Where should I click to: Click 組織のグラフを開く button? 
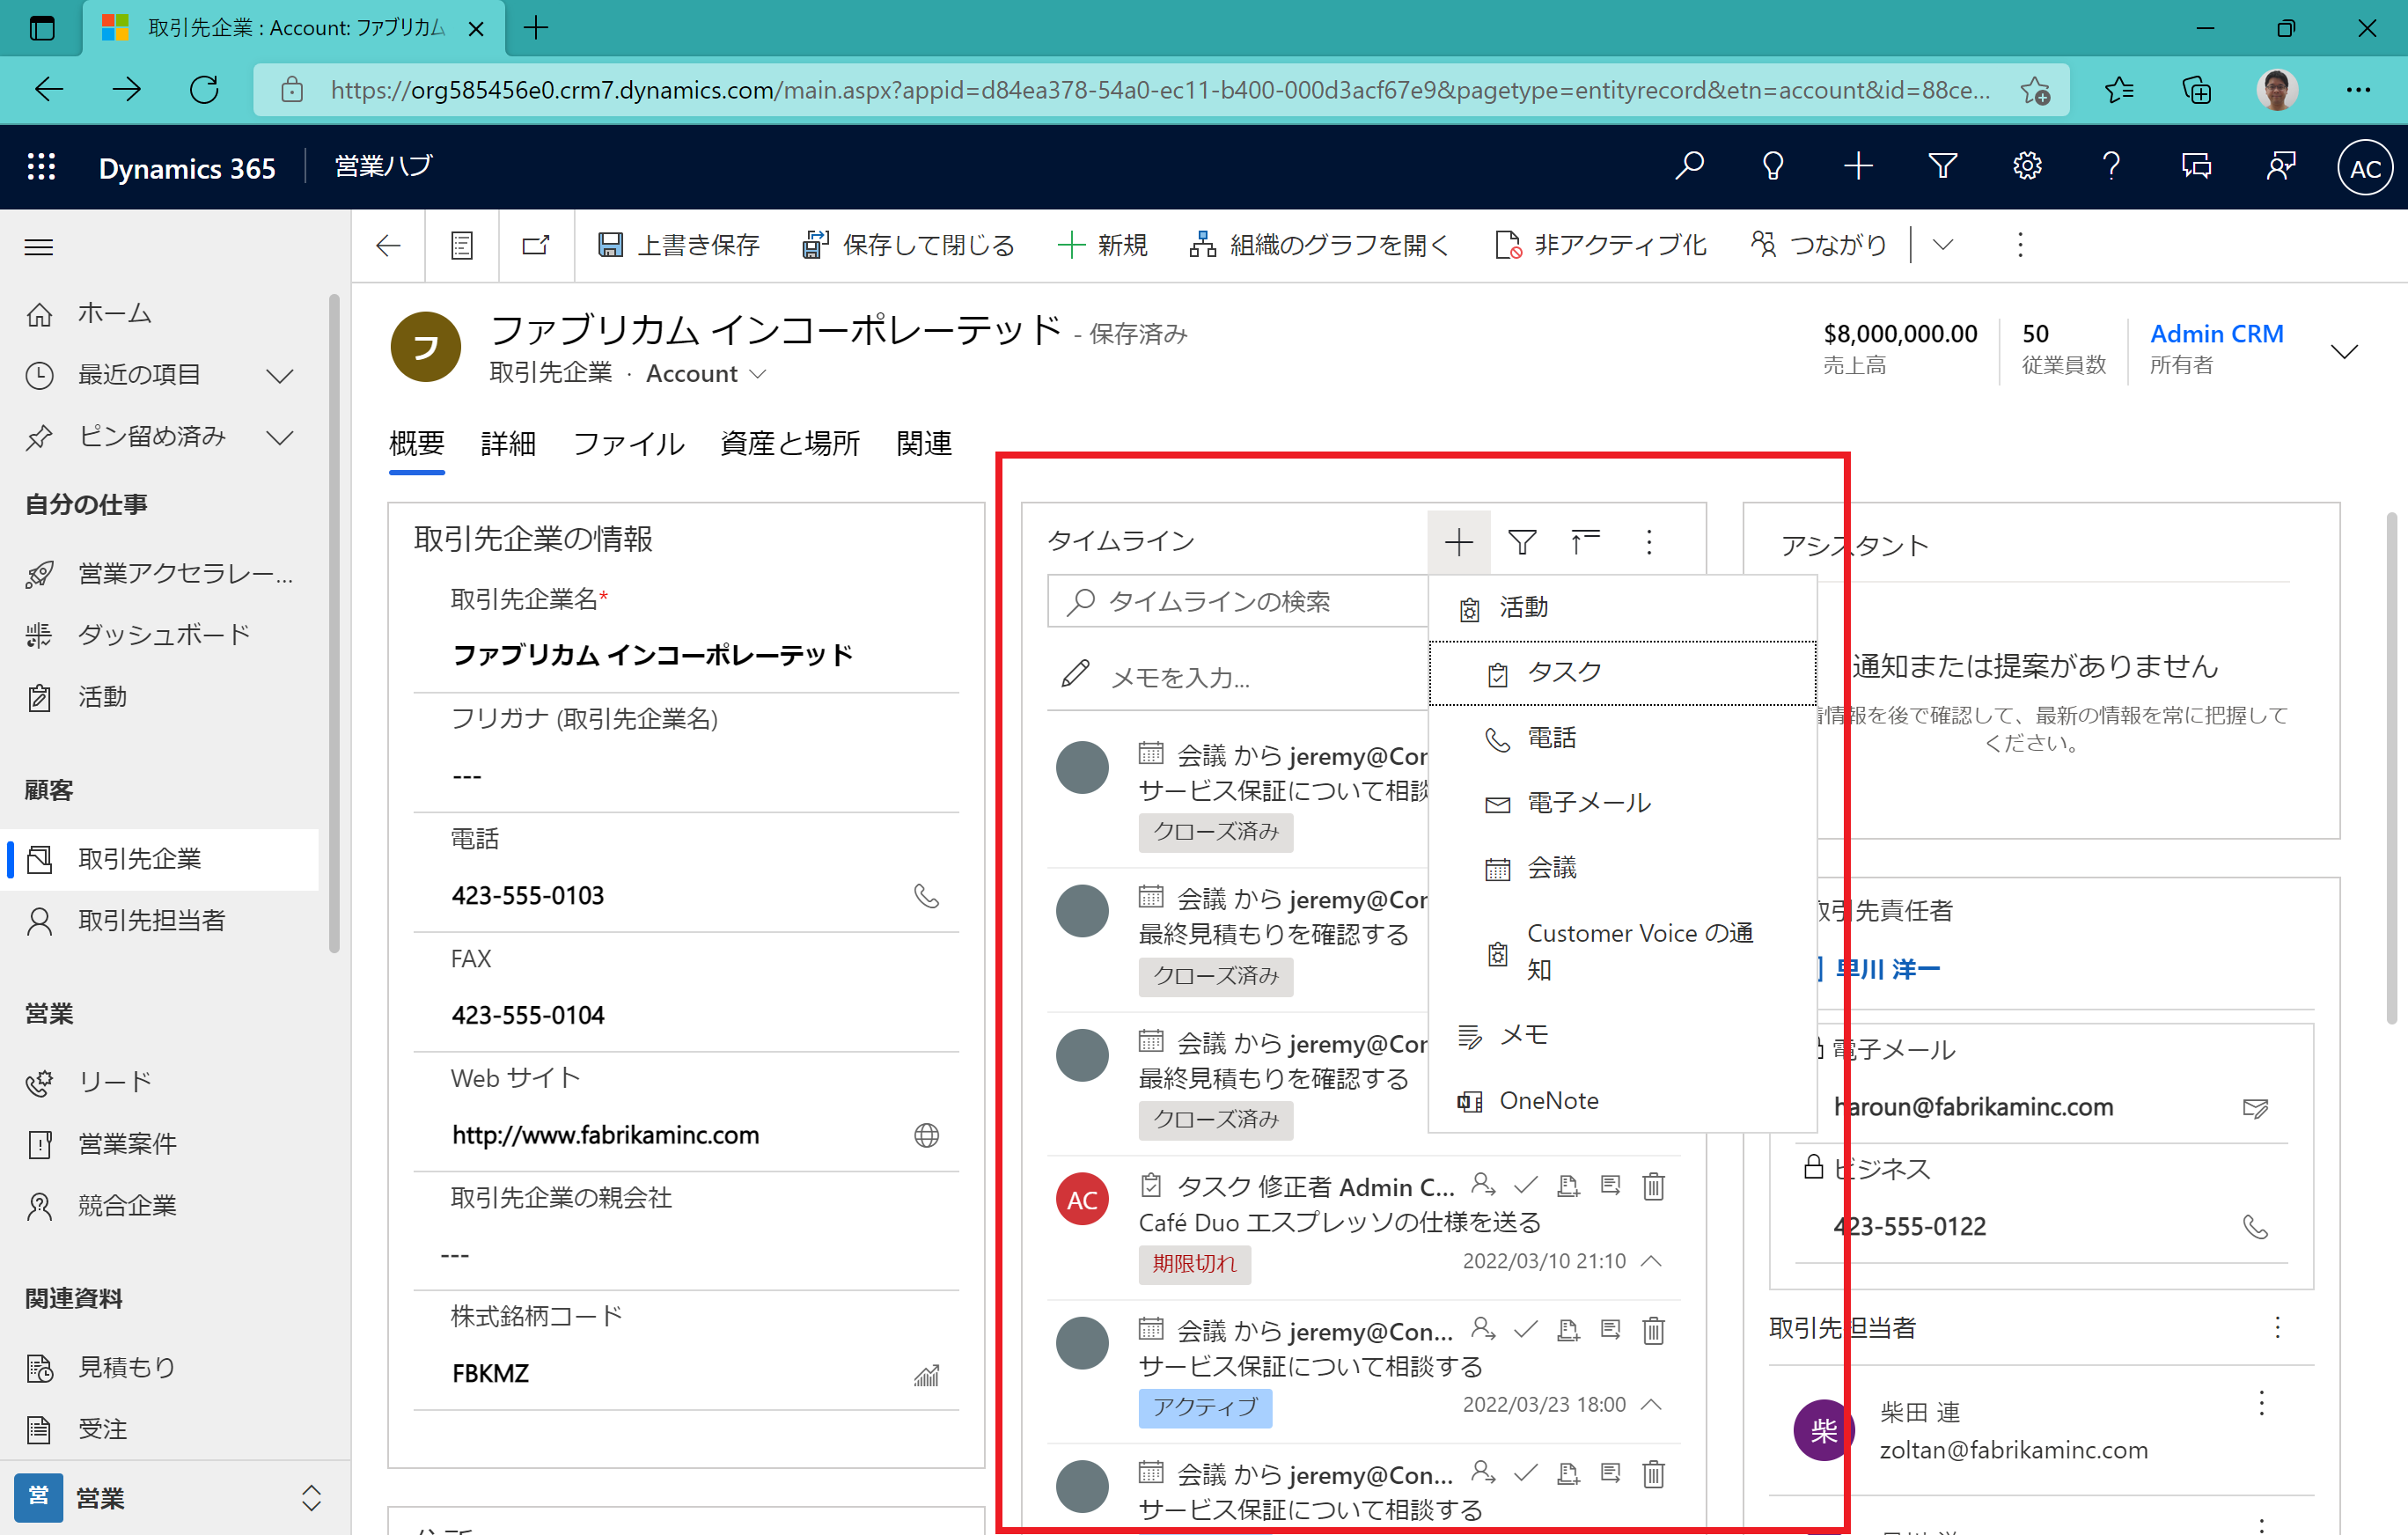[x=1318, y=245]
